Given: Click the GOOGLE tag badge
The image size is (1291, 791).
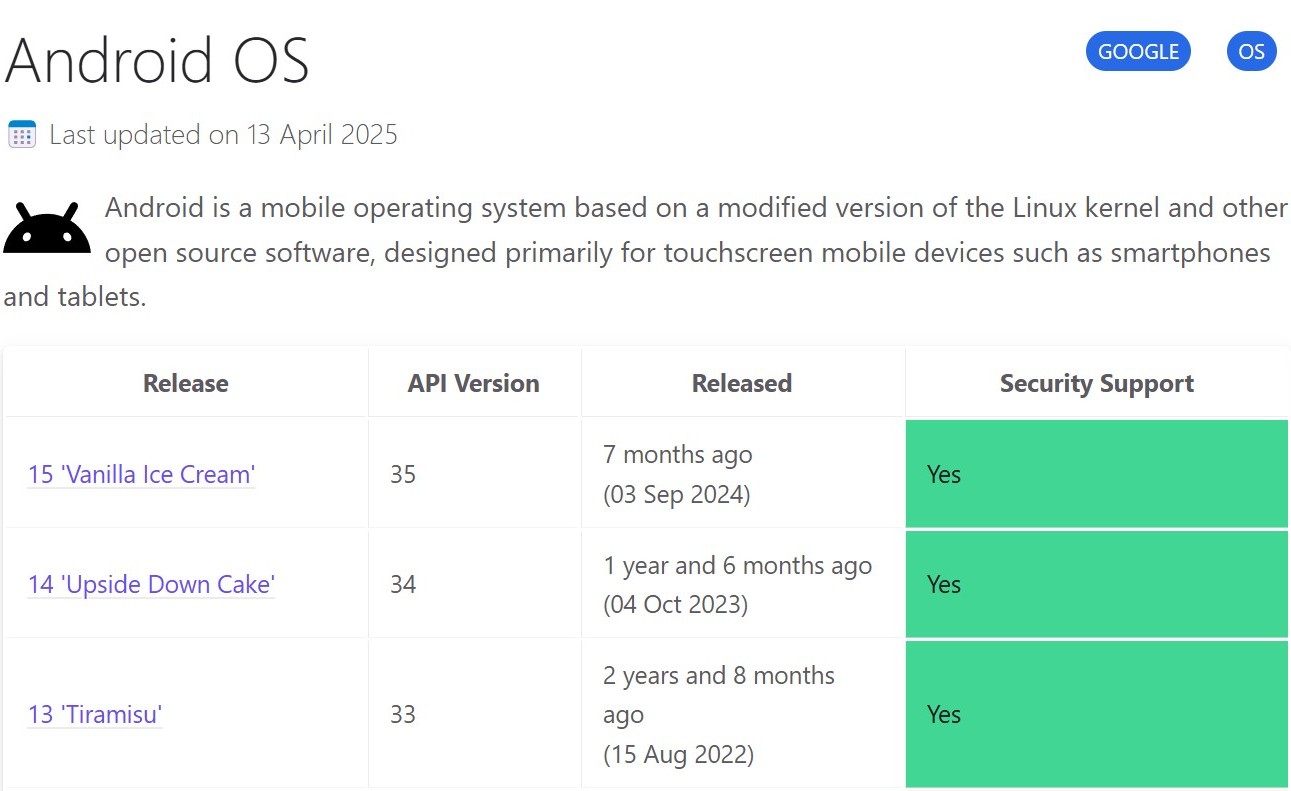Looking at the screenshot, I should click(1138, 52).
